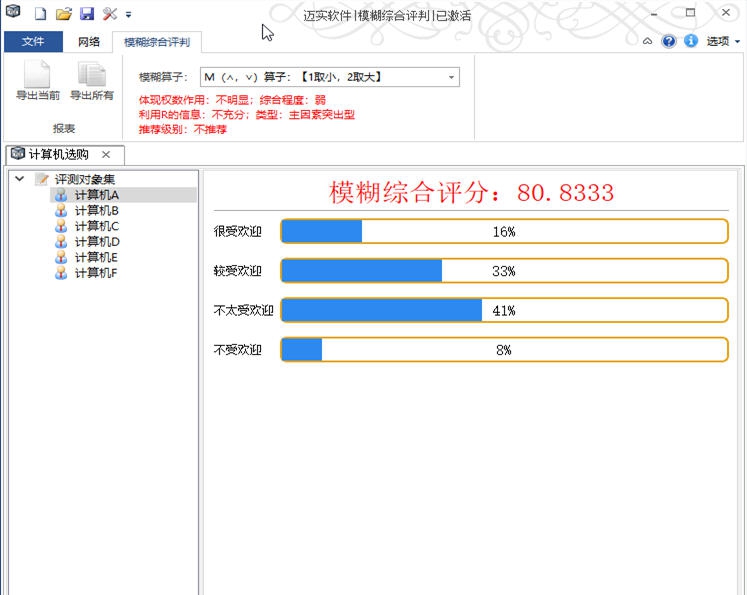Select 计算机E in the tree

coord(96,258)
